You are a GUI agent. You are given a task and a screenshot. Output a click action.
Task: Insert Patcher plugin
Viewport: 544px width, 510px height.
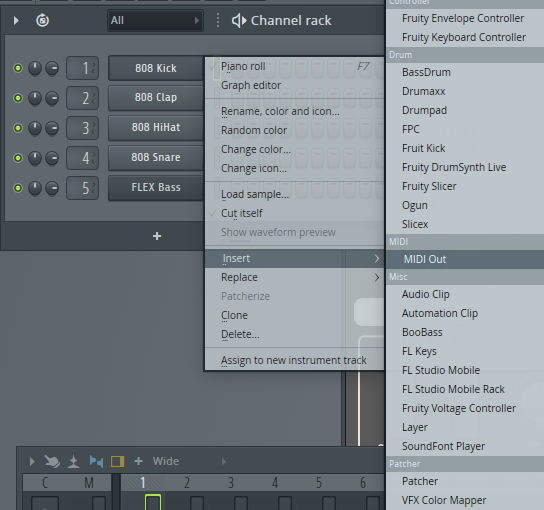coord(465,482)
